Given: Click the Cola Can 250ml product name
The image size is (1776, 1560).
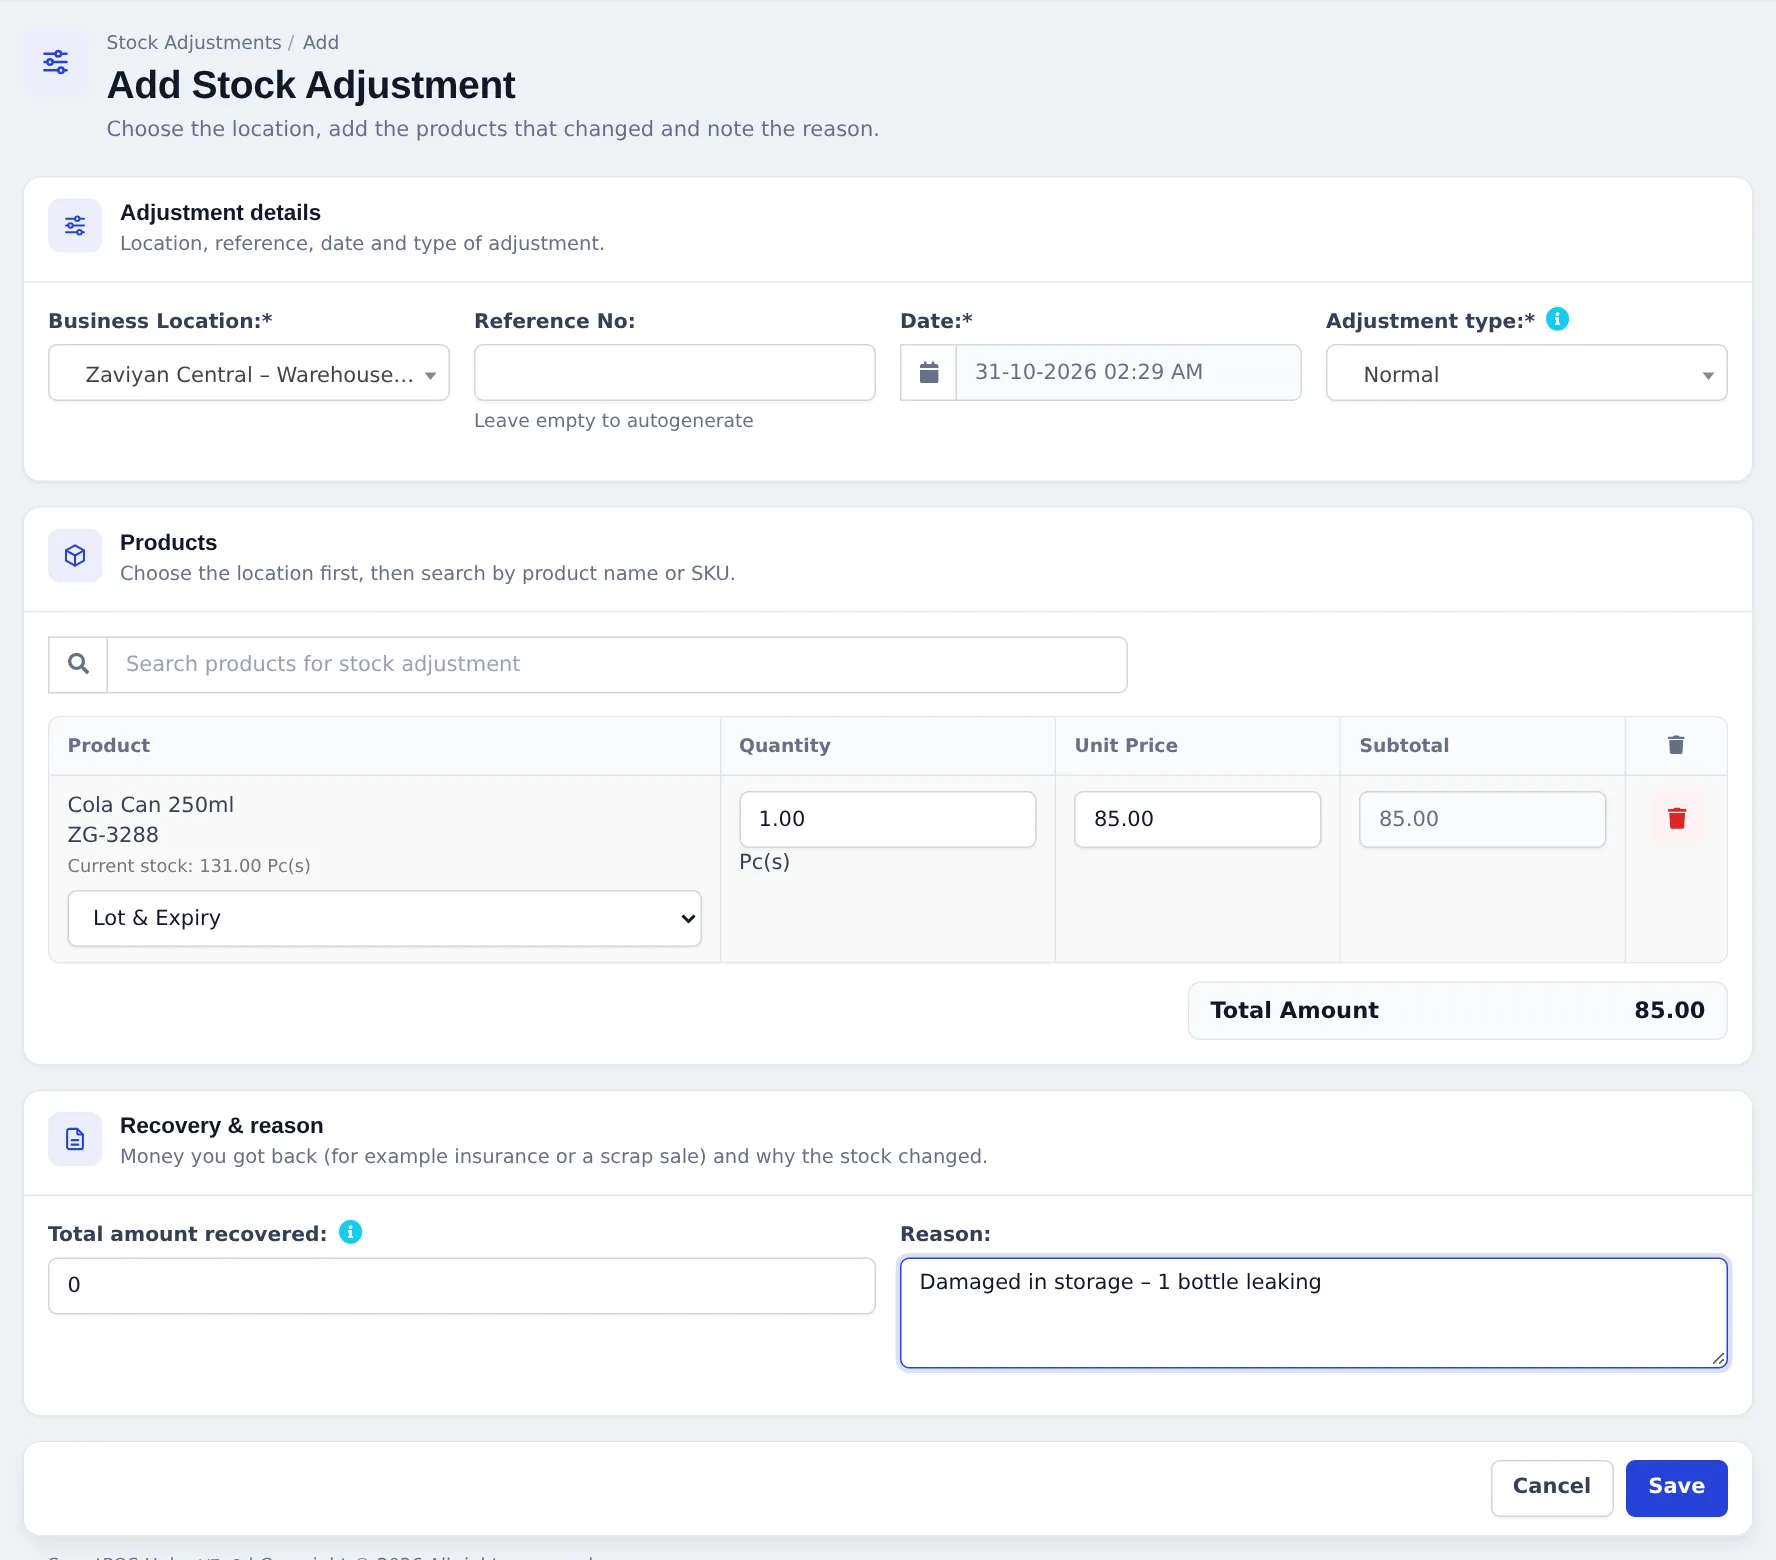Looking at the screenshot, I should tap(151, 805).
